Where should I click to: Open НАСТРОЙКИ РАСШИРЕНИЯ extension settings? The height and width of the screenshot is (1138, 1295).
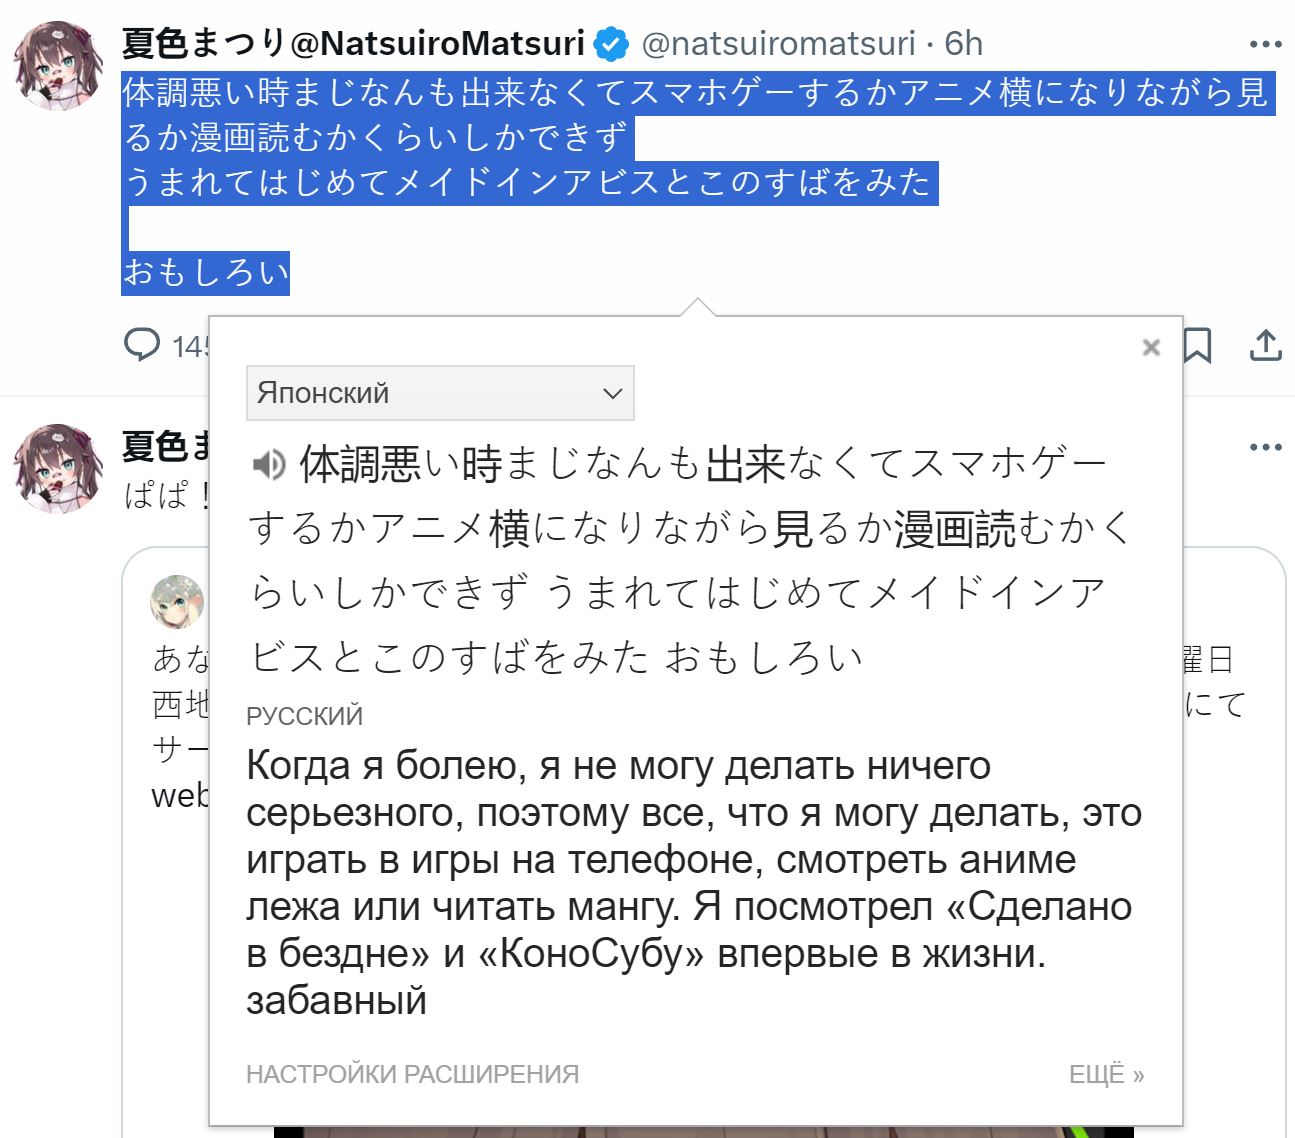[412, 1074]
